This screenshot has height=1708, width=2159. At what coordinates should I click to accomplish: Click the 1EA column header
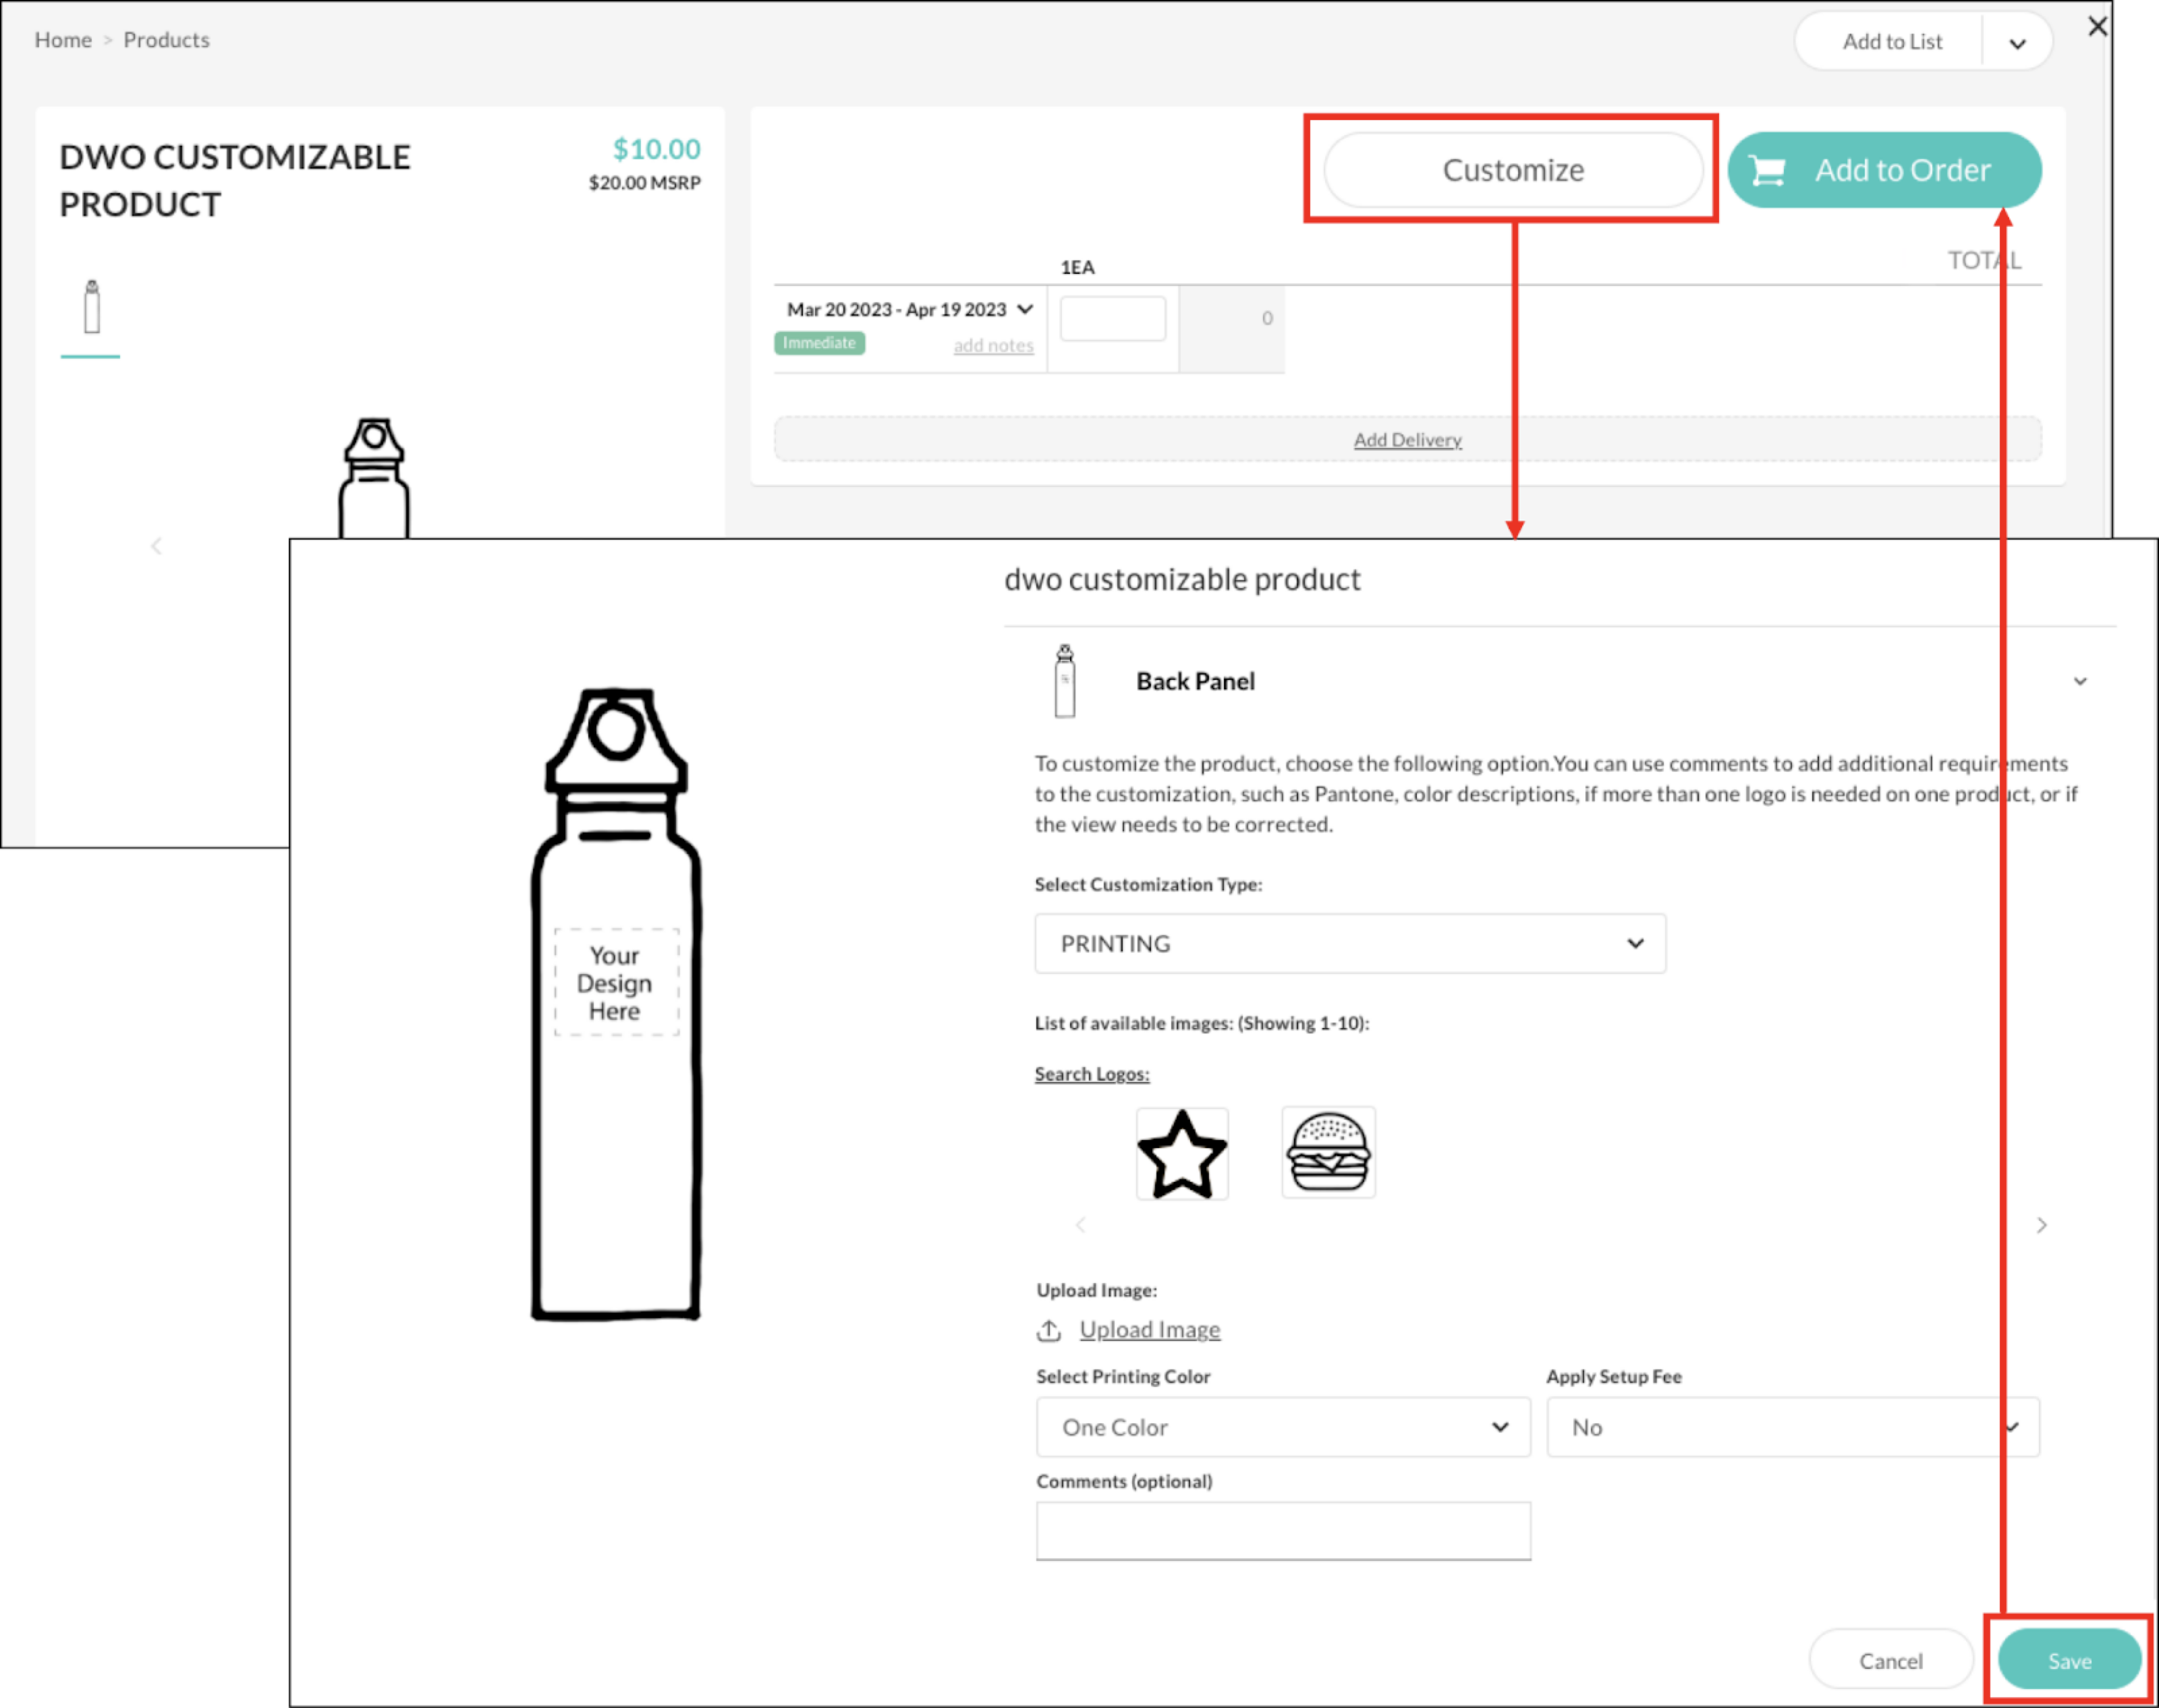pos(1077,268)
